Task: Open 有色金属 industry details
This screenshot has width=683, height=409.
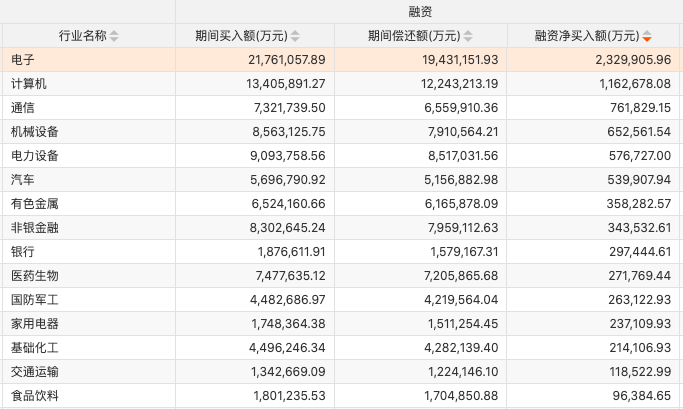Action: click(x=35, y=204)
